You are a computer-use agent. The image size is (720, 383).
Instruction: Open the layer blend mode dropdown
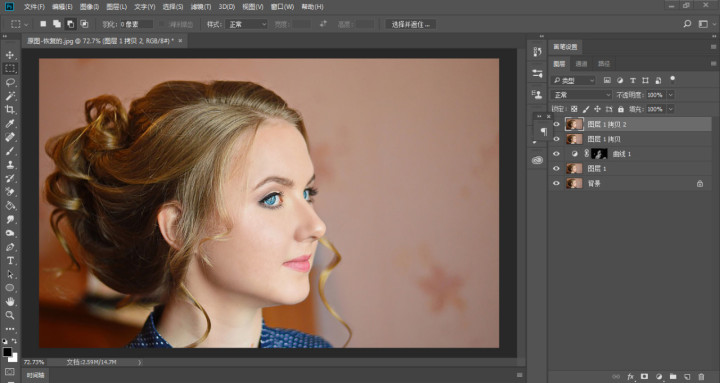581,95
